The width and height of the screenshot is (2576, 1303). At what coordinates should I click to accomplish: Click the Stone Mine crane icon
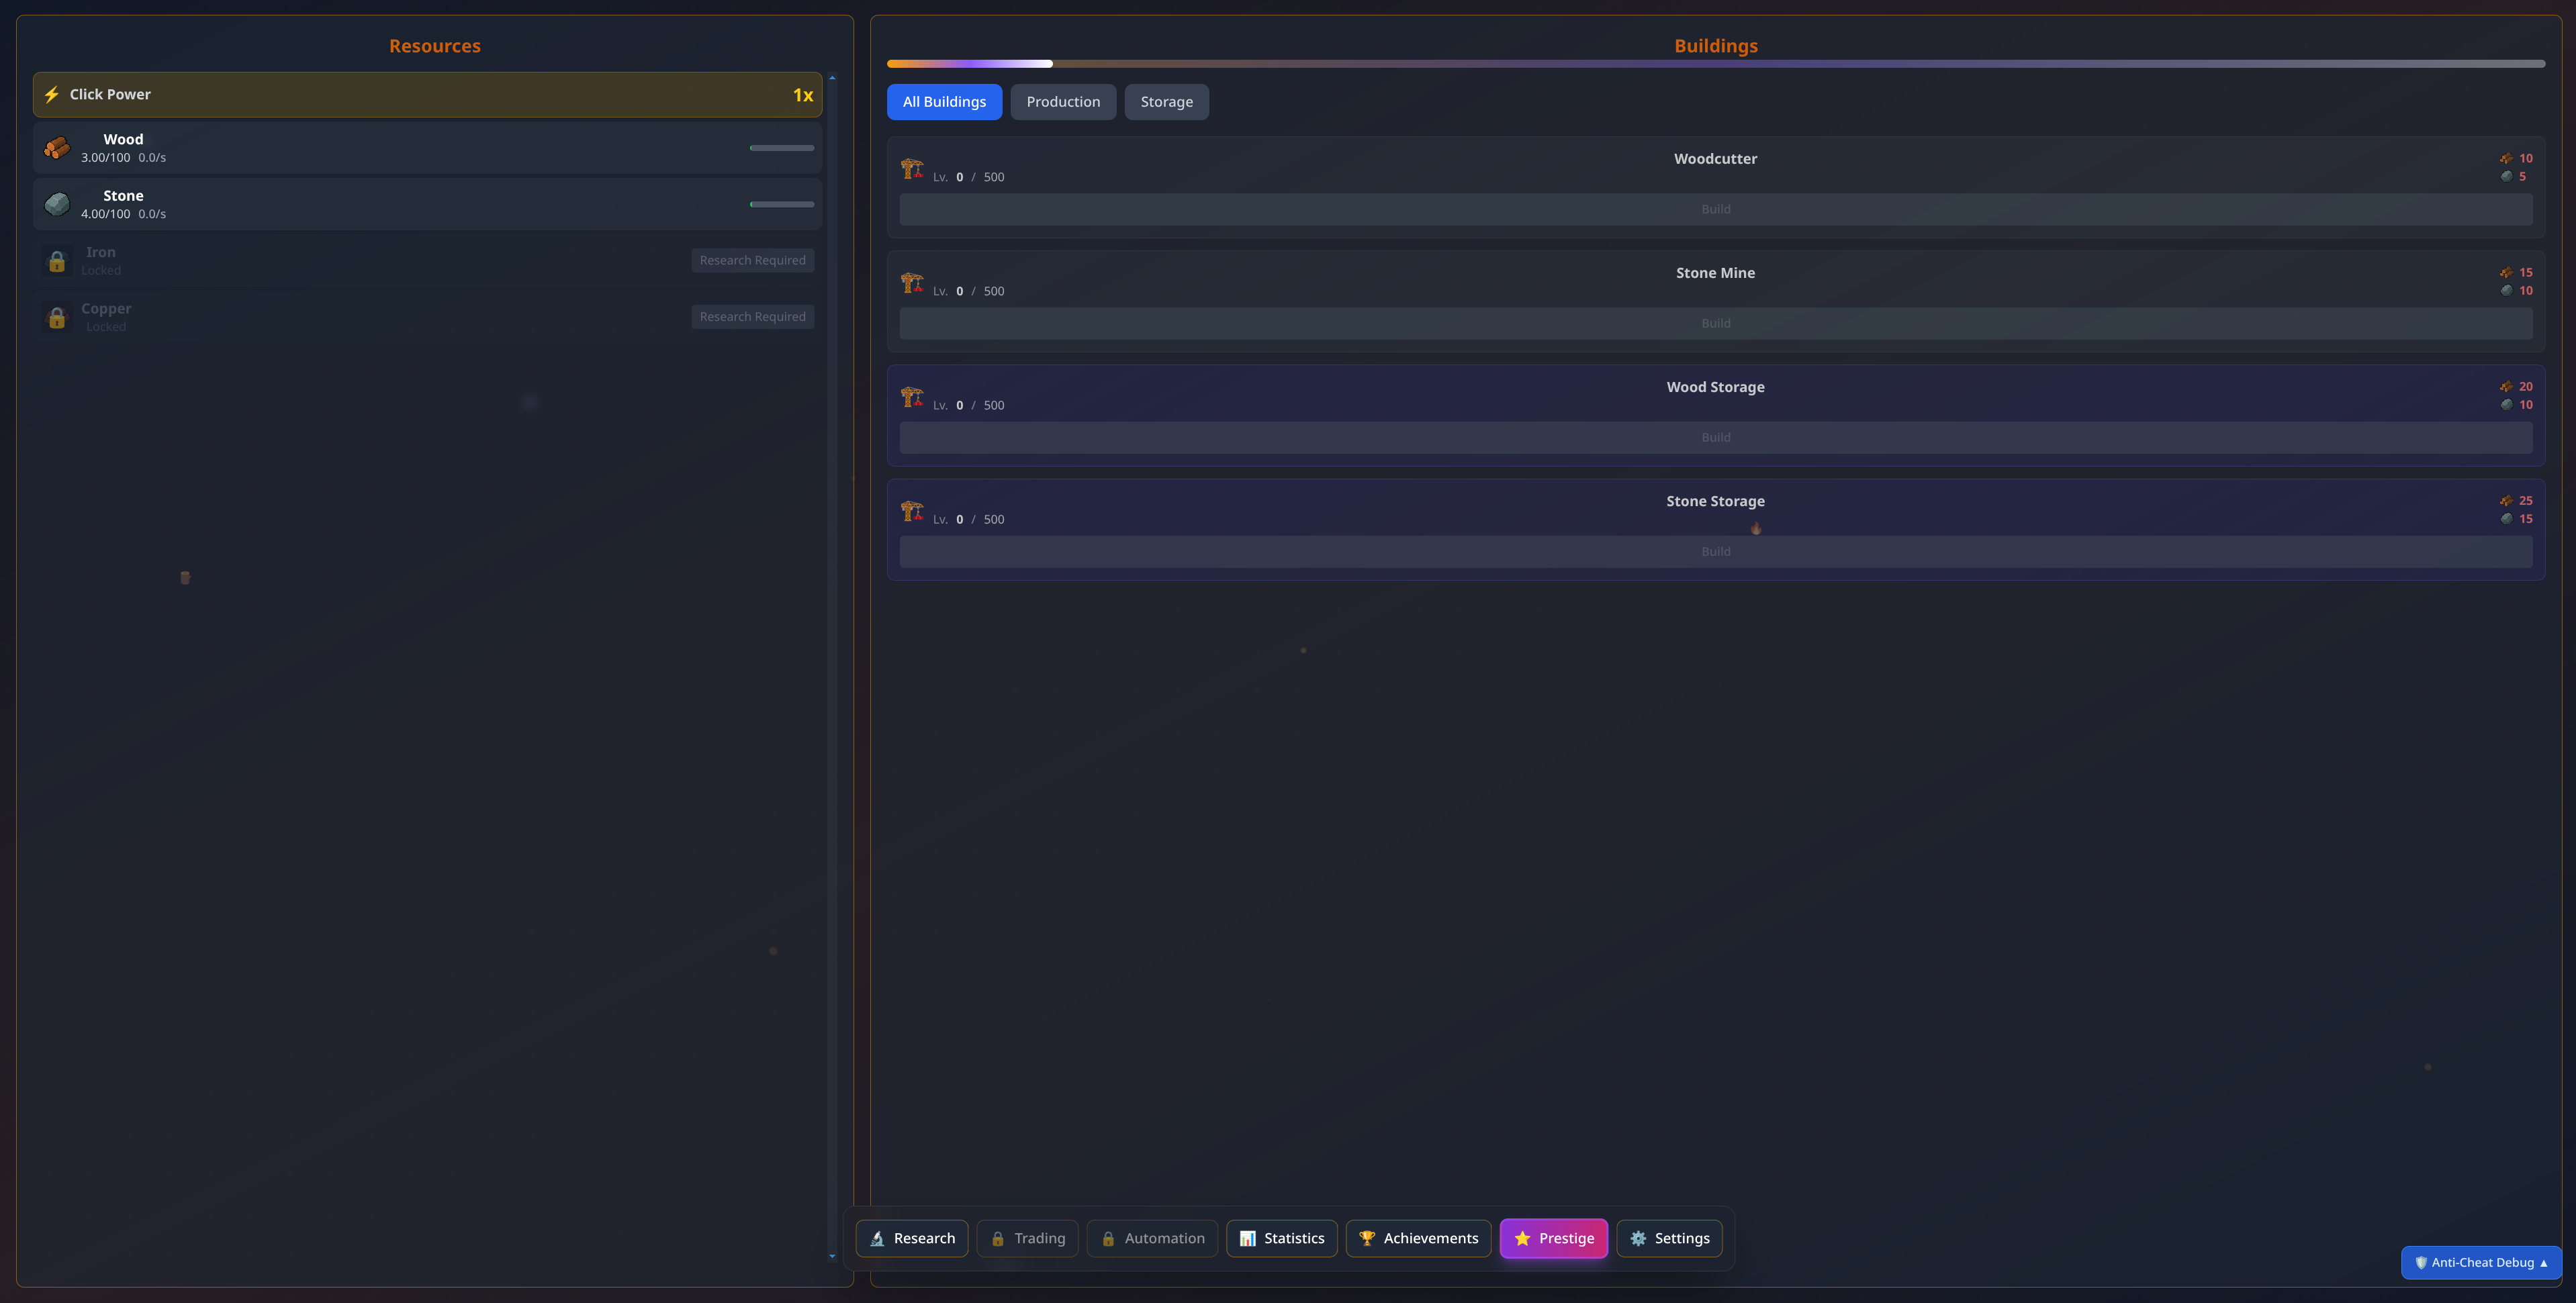pos(911,282)
